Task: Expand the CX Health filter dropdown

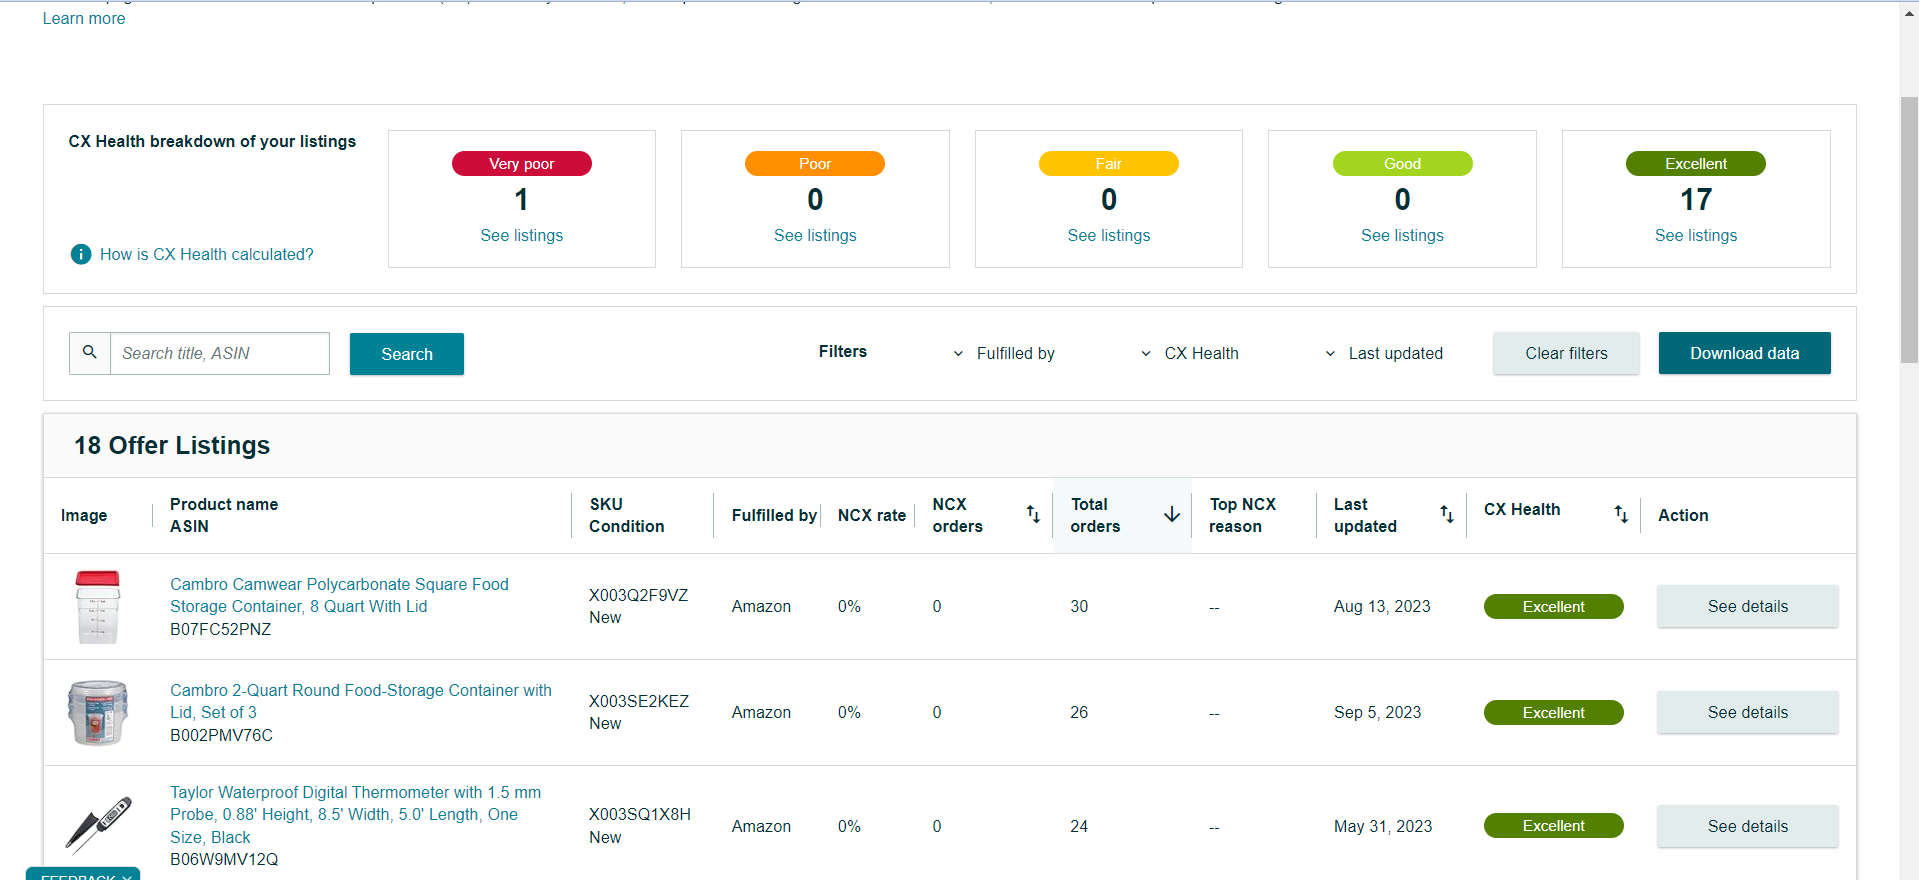Action: point(1190,353)
